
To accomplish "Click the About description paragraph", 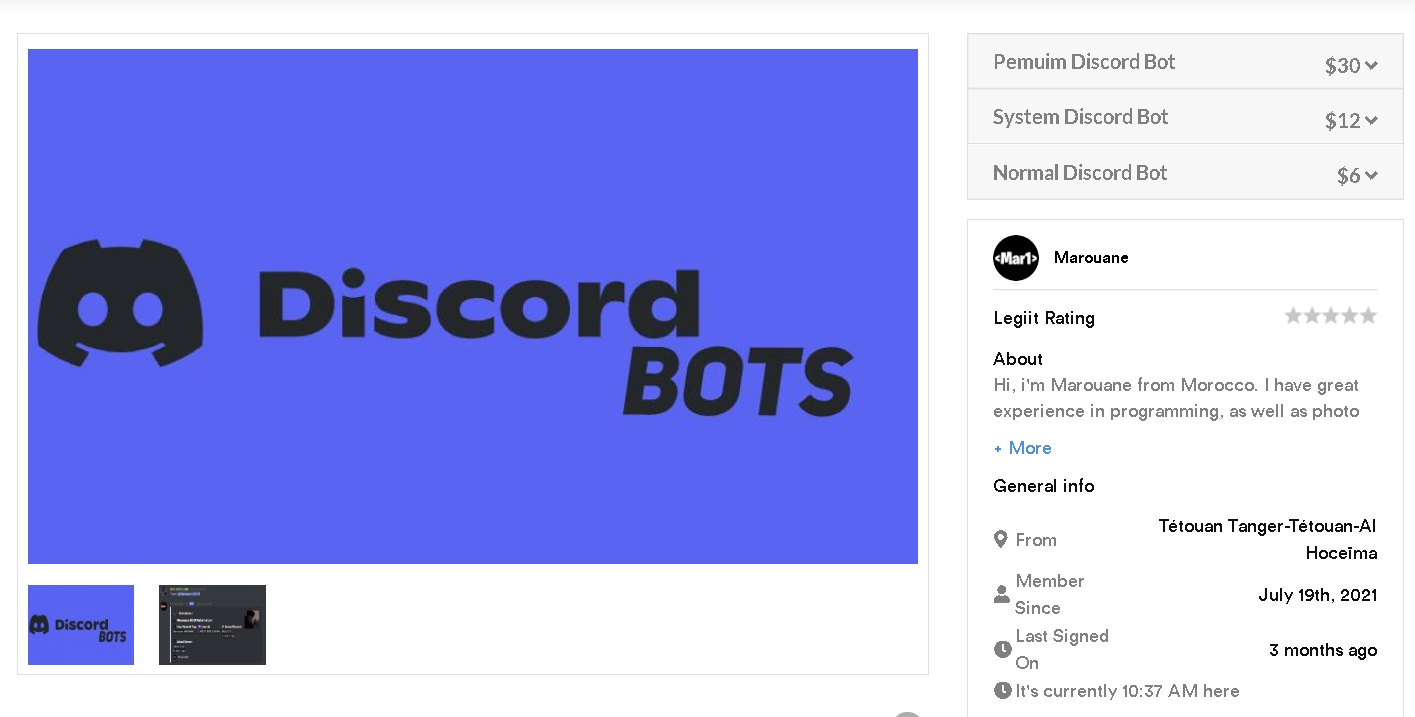I will [x=1176, y=398].
